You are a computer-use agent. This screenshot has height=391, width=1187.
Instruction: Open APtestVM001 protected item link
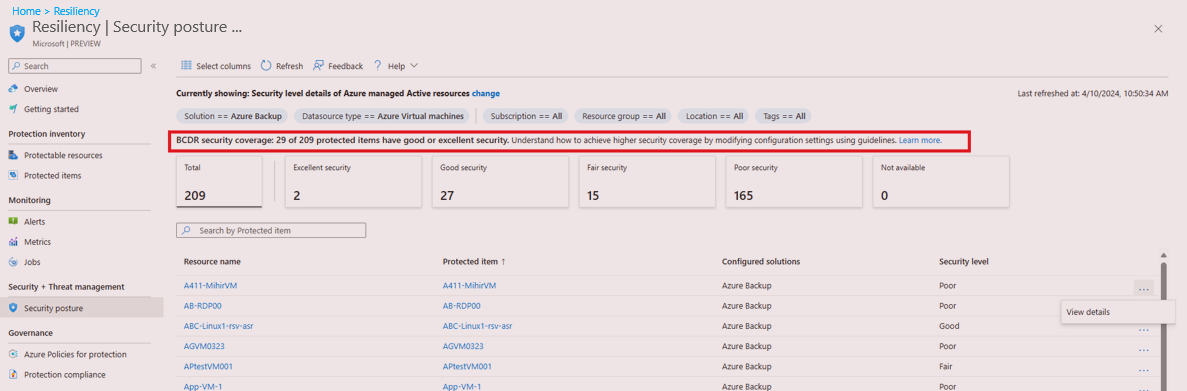pos(467,366)
